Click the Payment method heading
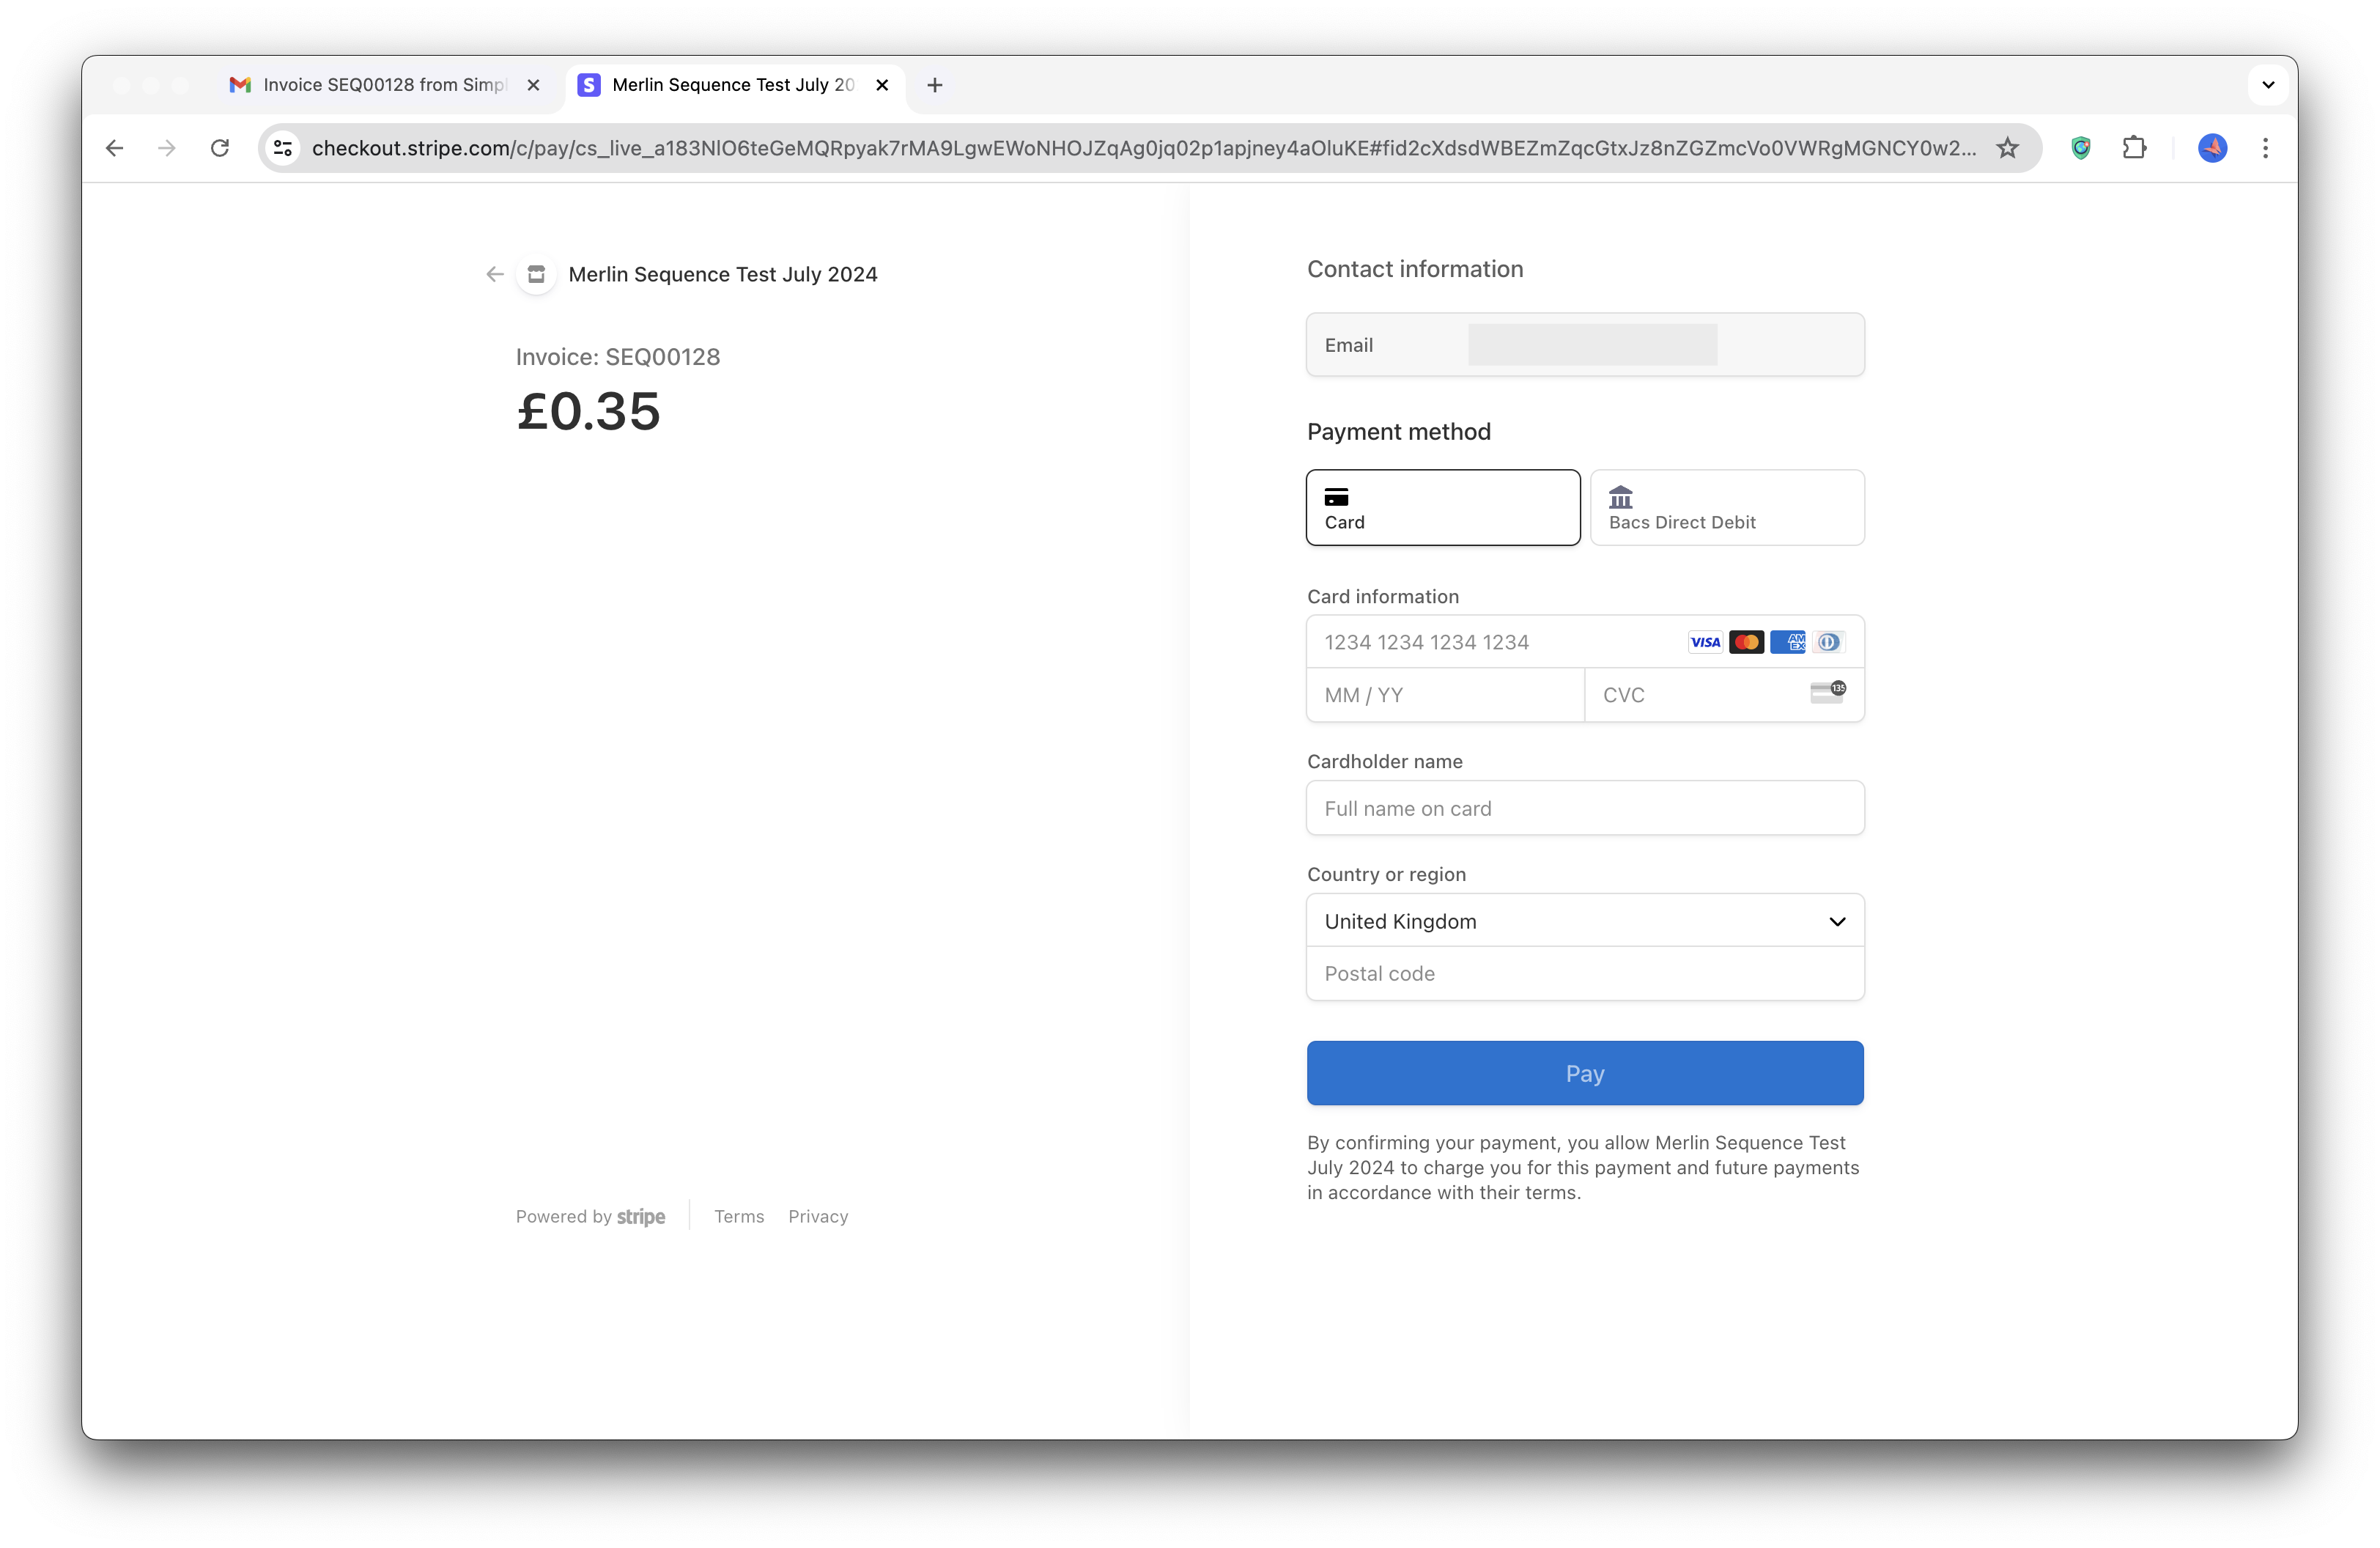Viewport: 2380px width, 1548px height. tap(1399, 432)
